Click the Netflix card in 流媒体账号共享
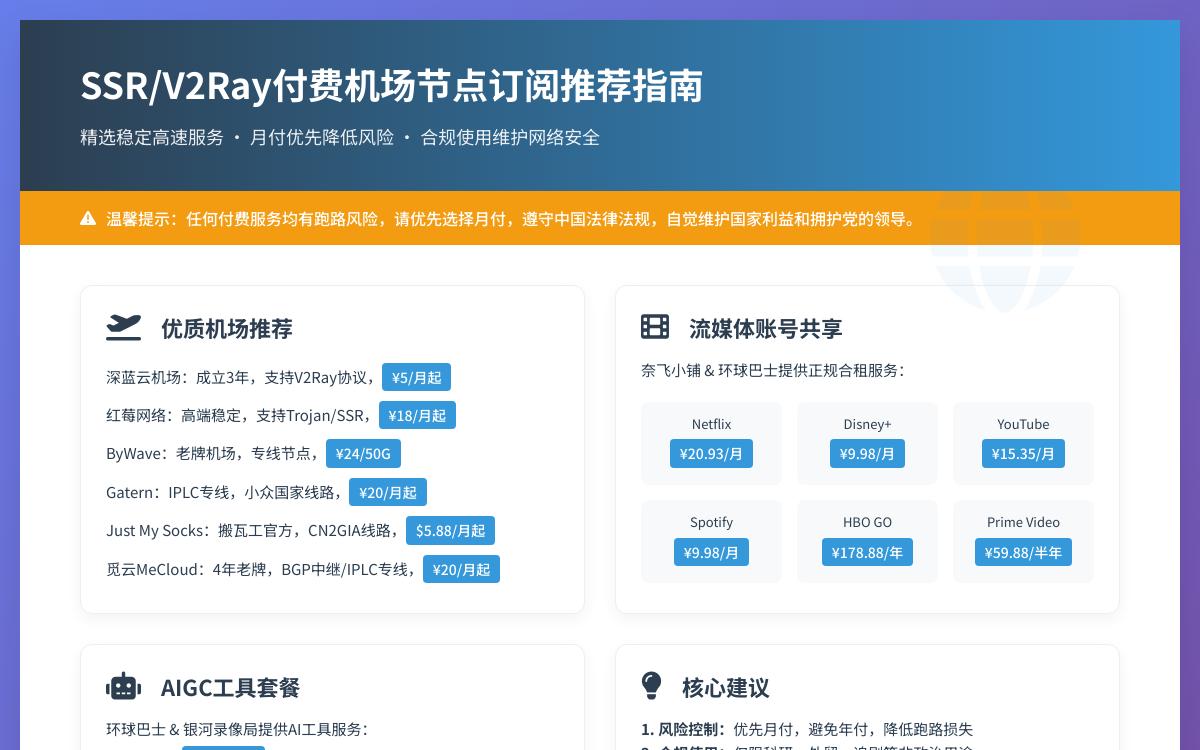This screenshot has height=750, width=1200. [x=711, y=443]
